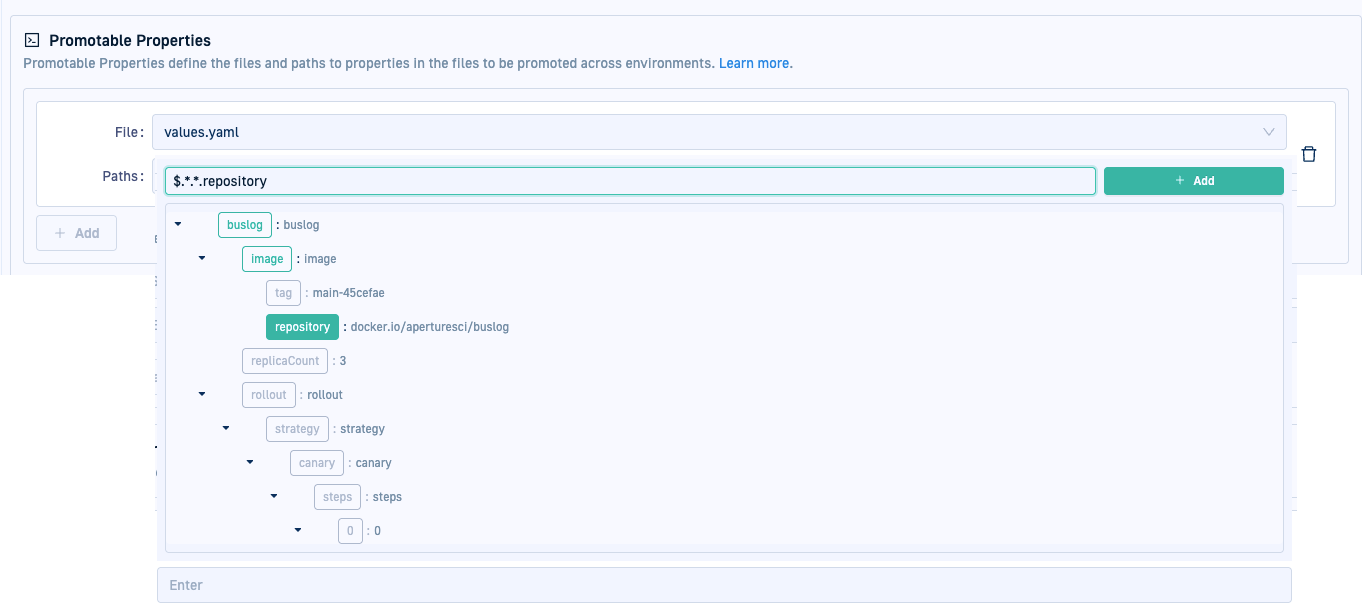
Task: Click the green Add path button
Action: [x=1193, y=181]
